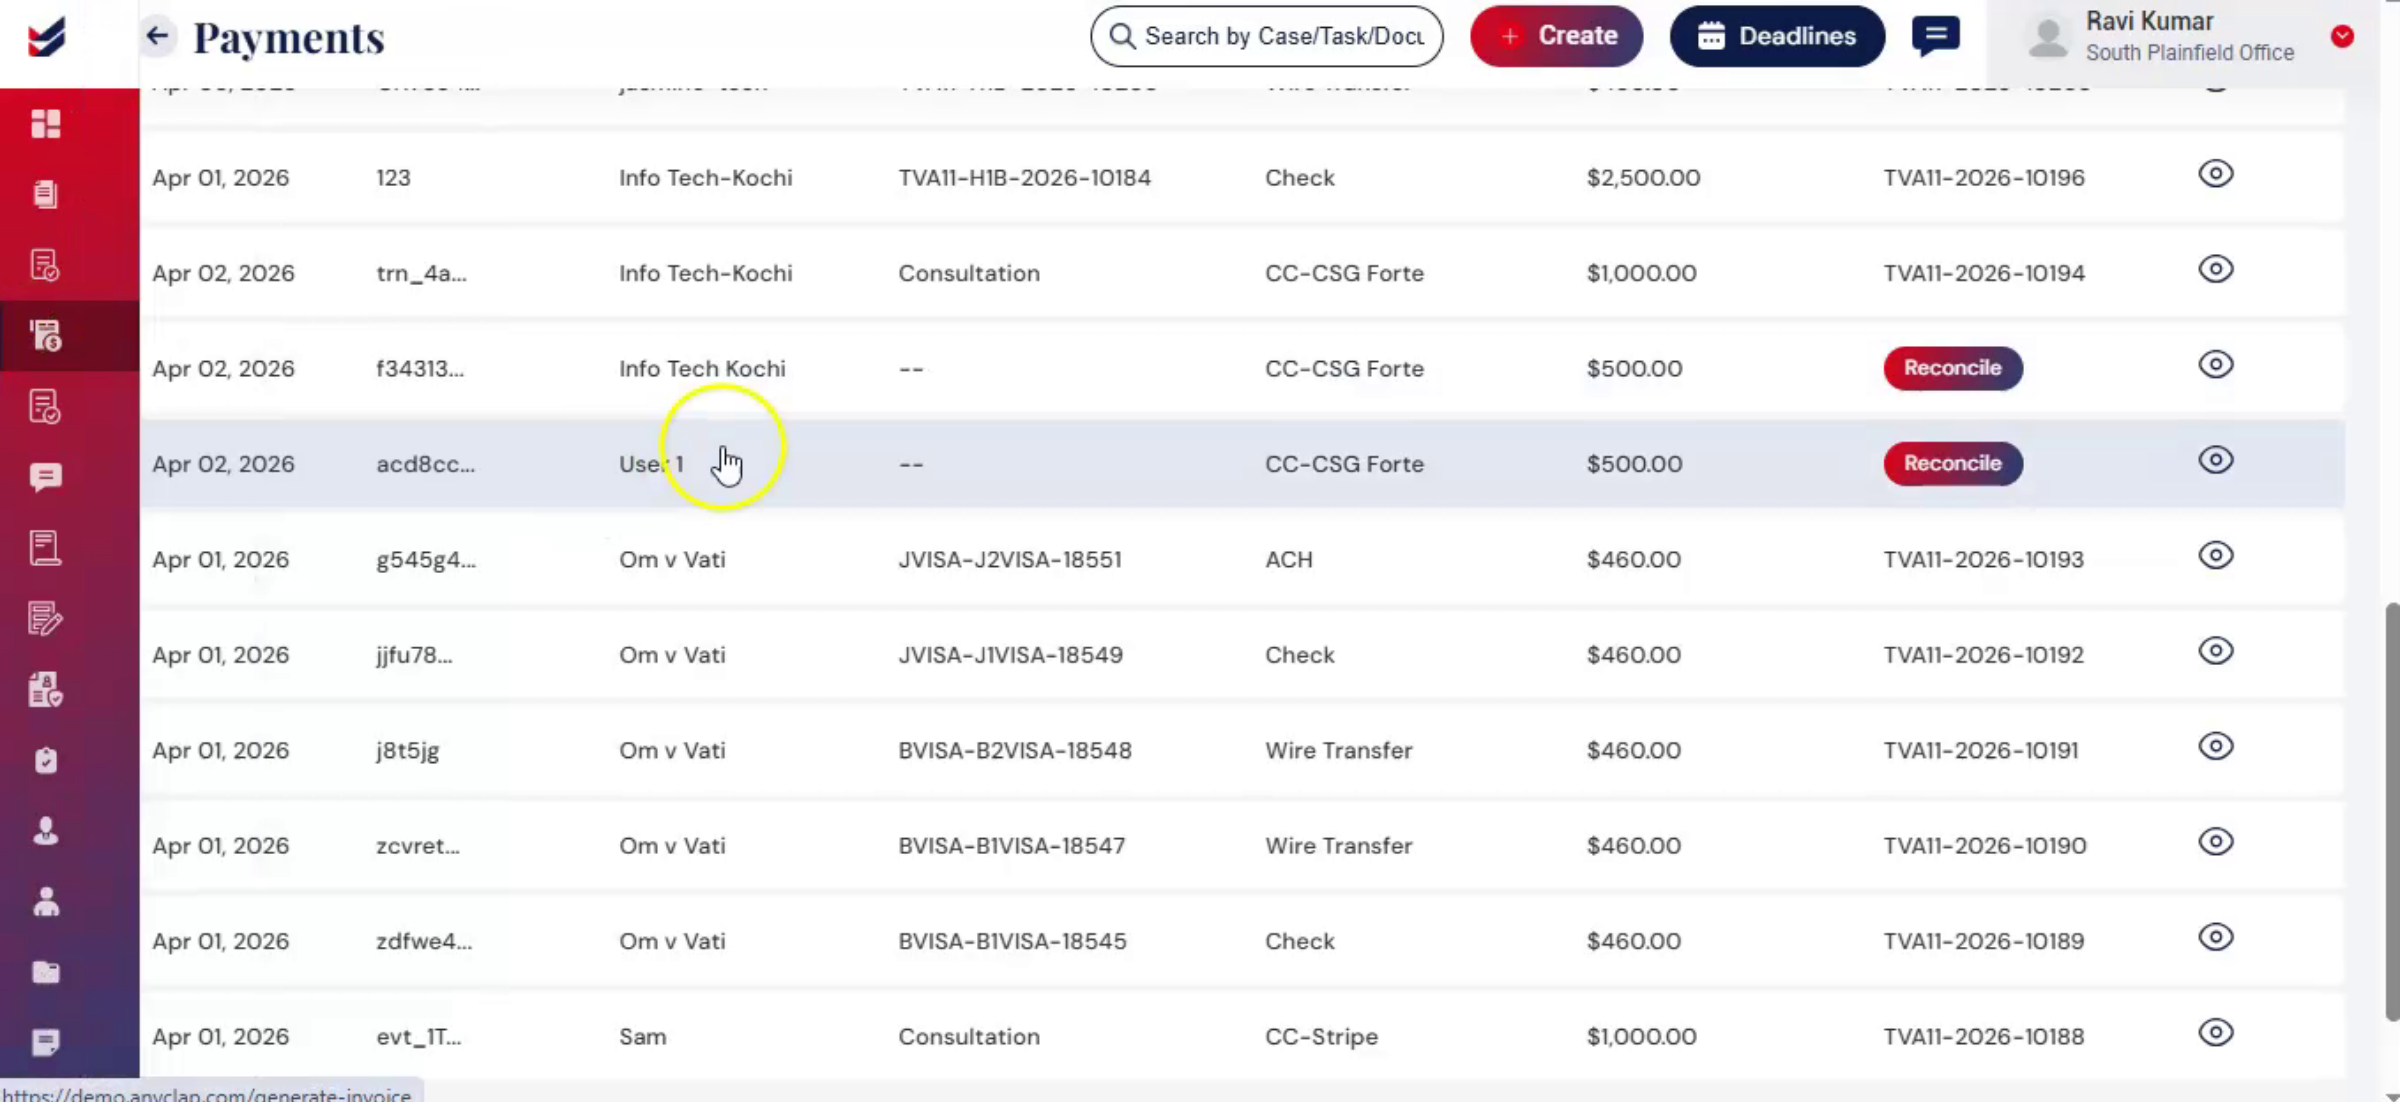Click case JVISA-J1VISA-18549
The height and width of the screenshot is (1102, 2400).
pos(1010,655)
